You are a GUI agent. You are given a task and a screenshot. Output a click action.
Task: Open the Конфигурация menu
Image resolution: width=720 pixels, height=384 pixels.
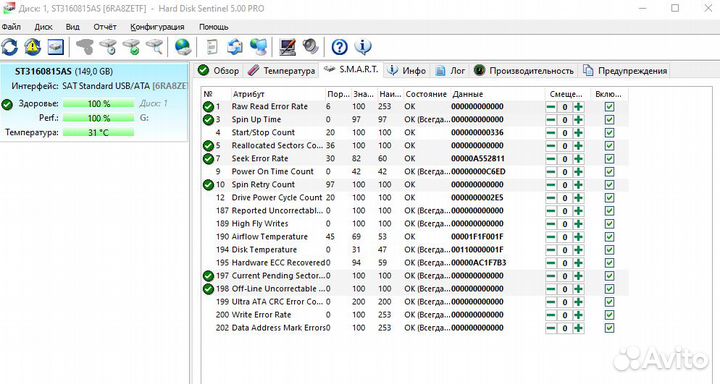tap(157, 27)
